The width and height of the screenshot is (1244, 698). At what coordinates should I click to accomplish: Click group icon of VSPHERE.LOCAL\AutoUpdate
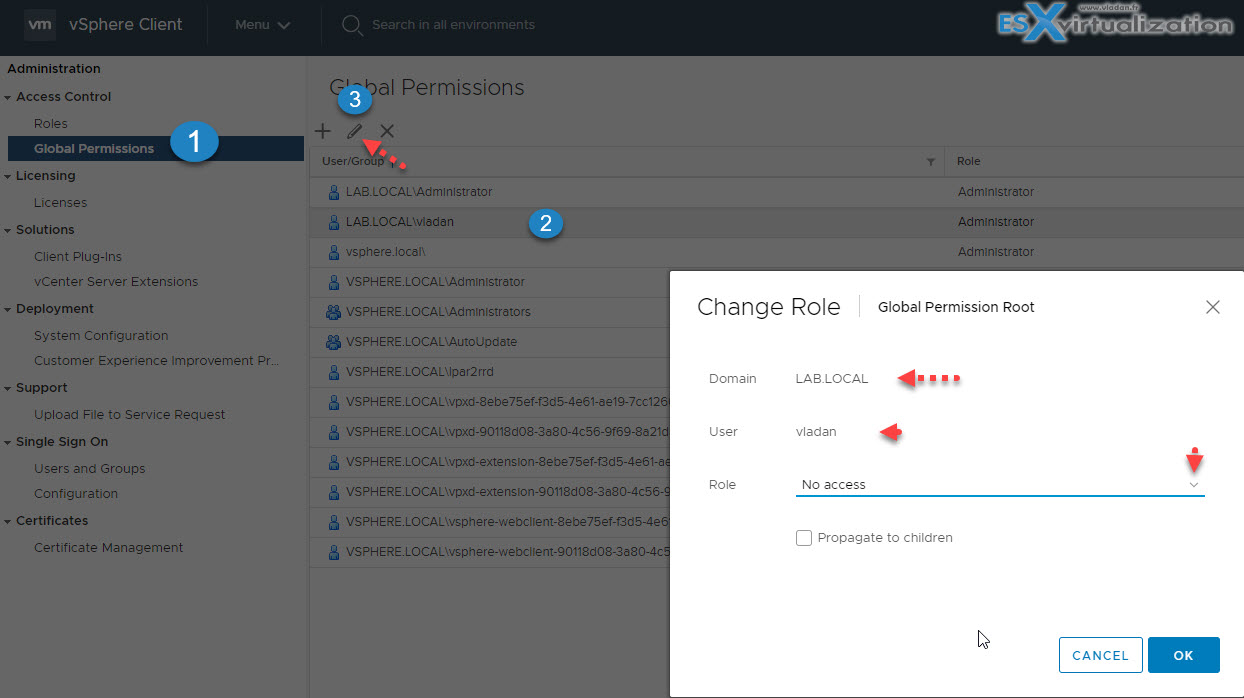click(x=334, y=341)
